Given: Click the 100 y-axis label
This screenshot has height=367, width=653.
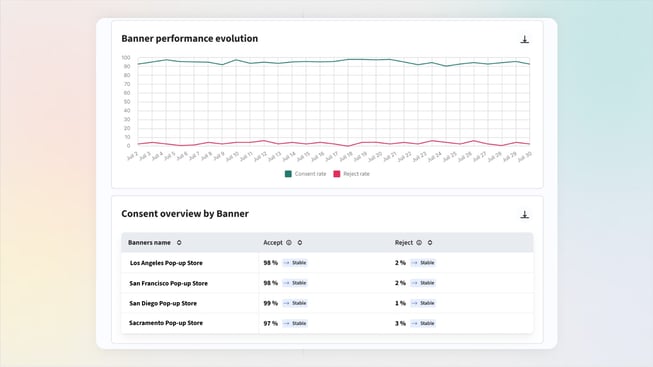Looking at the screenshot, I should coord(126,57).
